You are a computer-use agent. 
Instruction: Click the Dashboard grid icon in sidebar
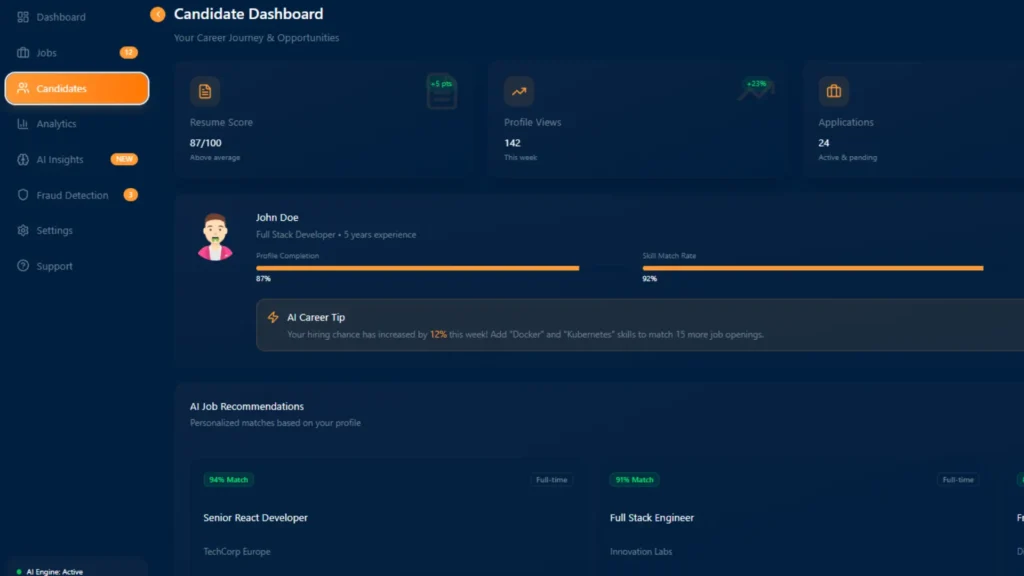click(23, 17)
